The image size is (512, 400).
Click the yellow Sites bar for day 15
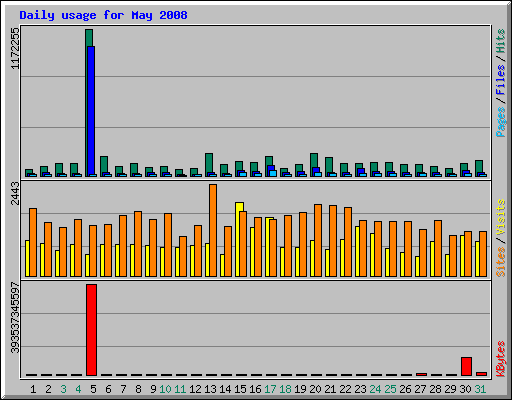pos(239,239)
